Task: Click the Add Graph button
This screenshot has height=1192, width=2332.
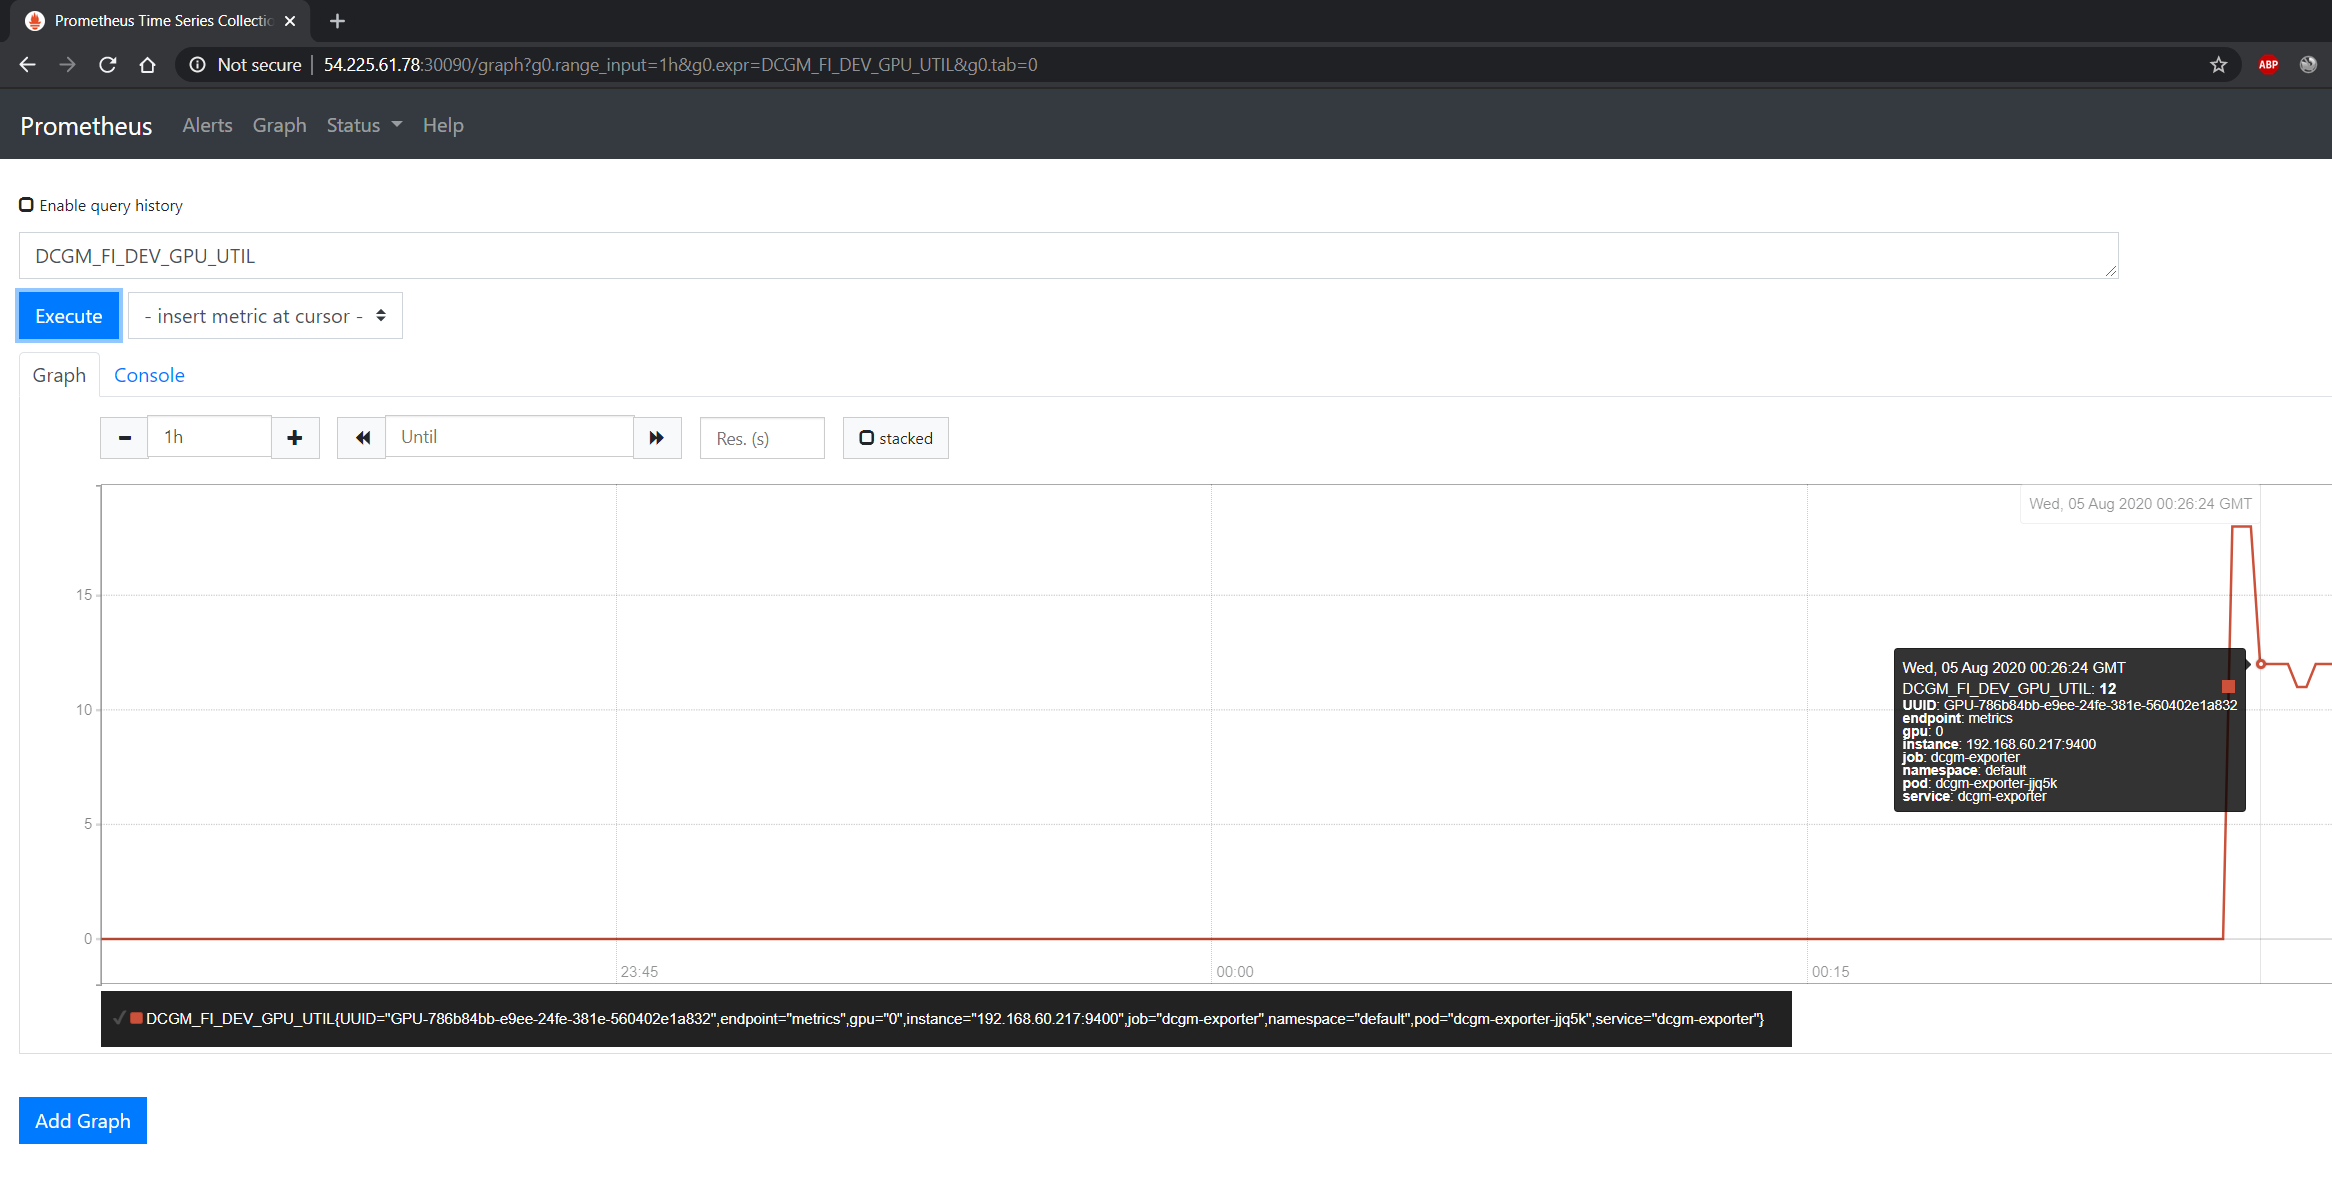Action: [x=83, y=1121]
